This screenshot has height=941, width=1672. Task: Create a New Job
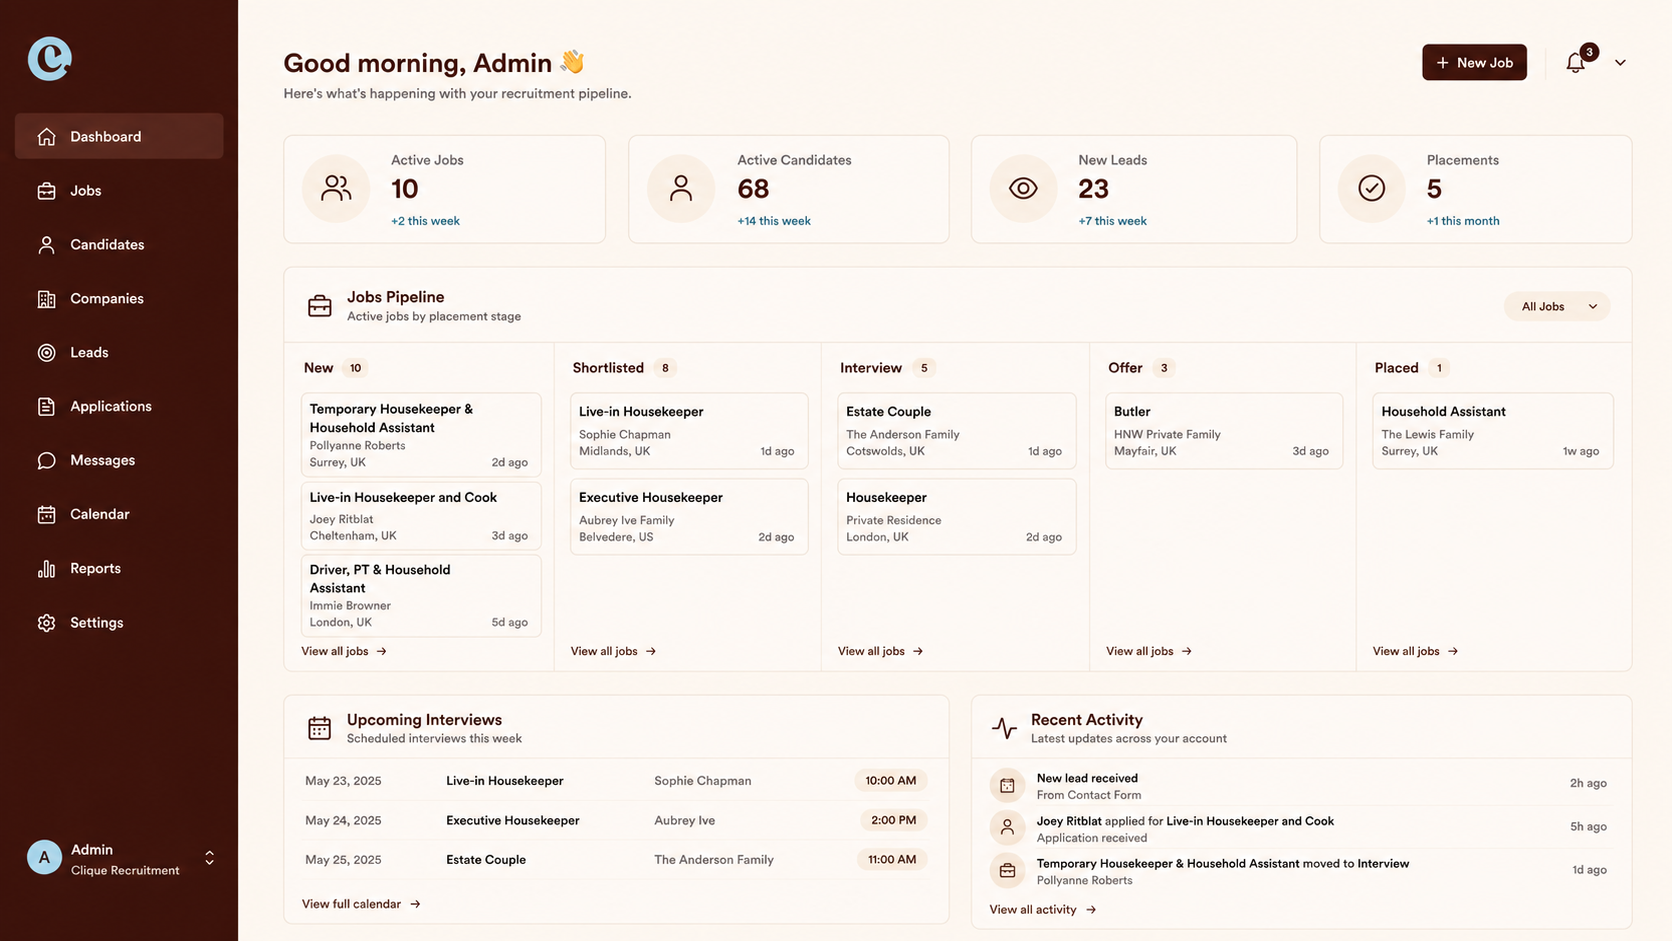(x=1474, y=62)
